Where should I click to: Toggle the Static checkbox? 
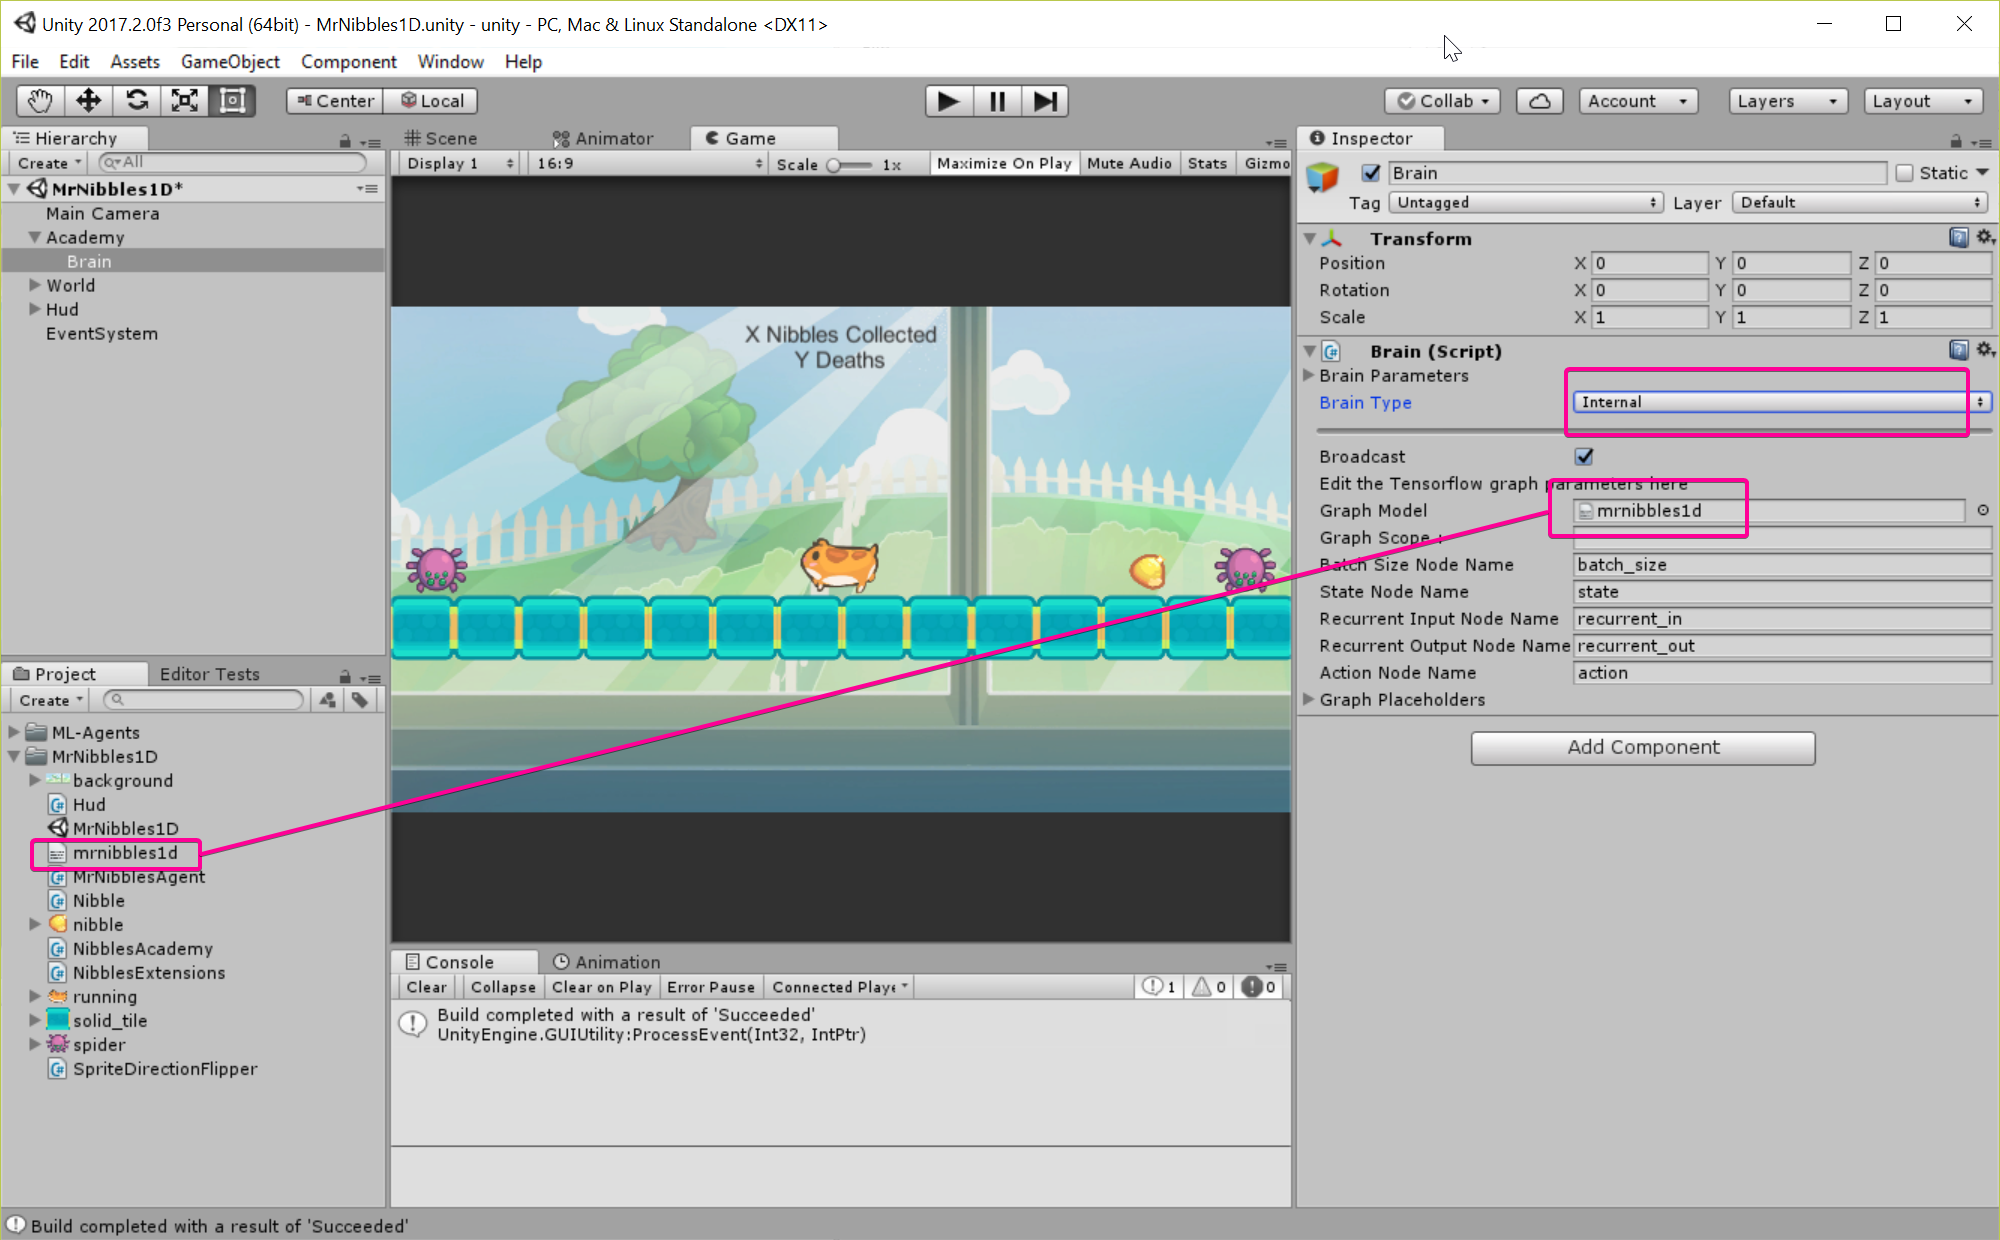click(x=1905, y=173)
